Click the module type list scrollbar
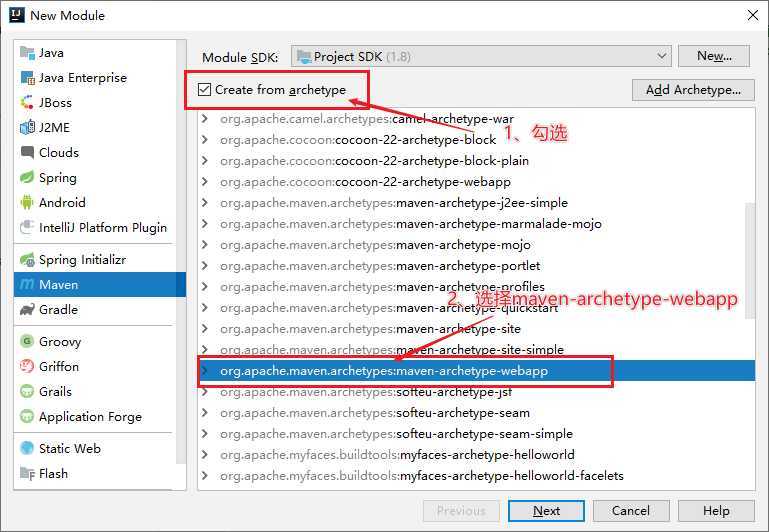Screen dimensions: 769x532 pyautogui.click(x=181, y=251)
